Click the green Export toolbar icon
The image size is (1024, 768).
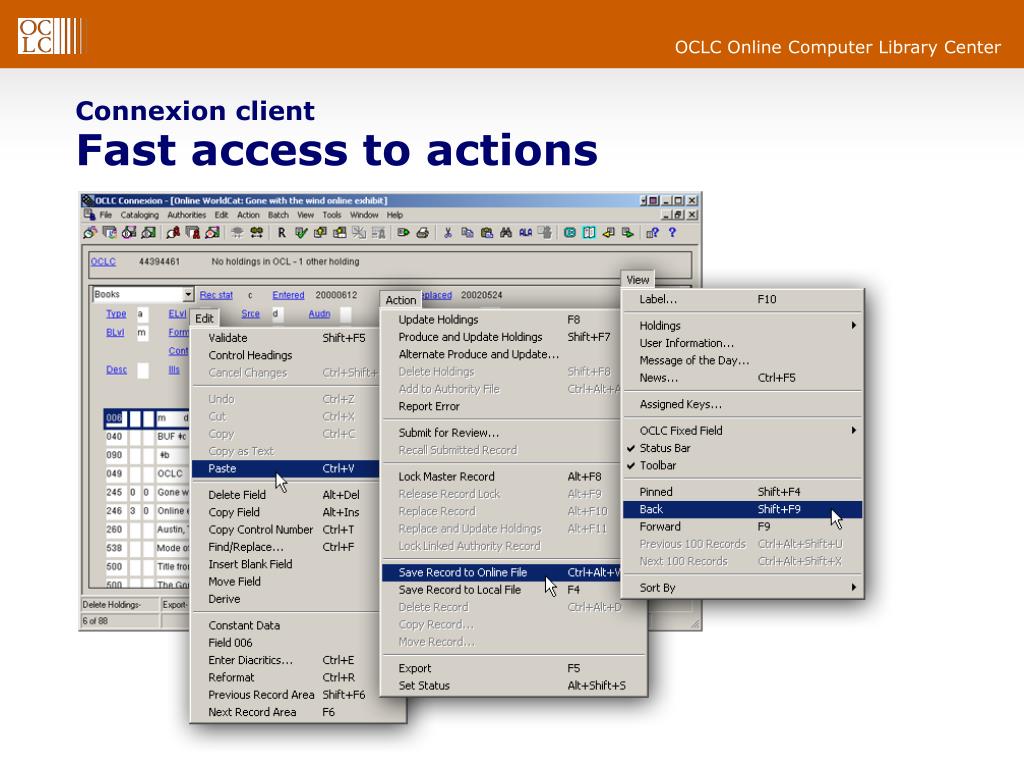pyautogui.click(x=403, y=232)
